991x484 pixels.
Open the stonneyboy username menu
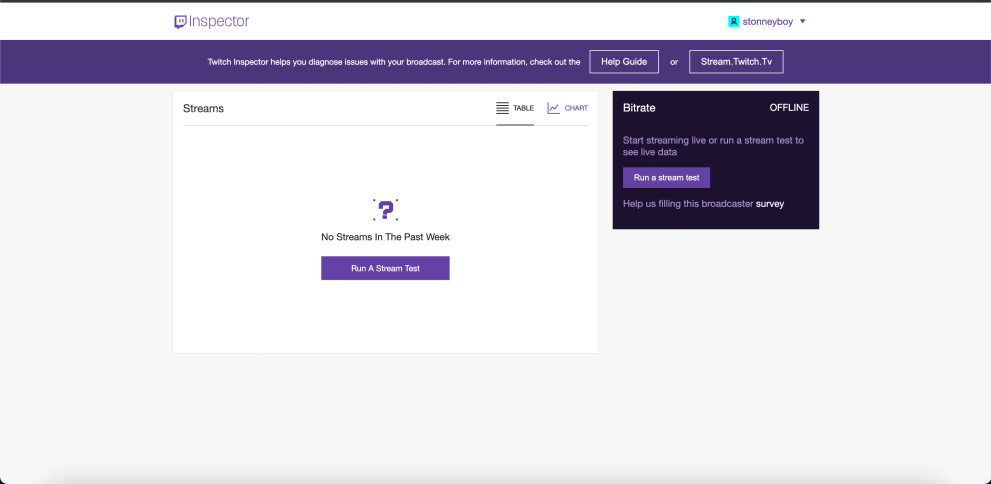(x=767, y=21)
